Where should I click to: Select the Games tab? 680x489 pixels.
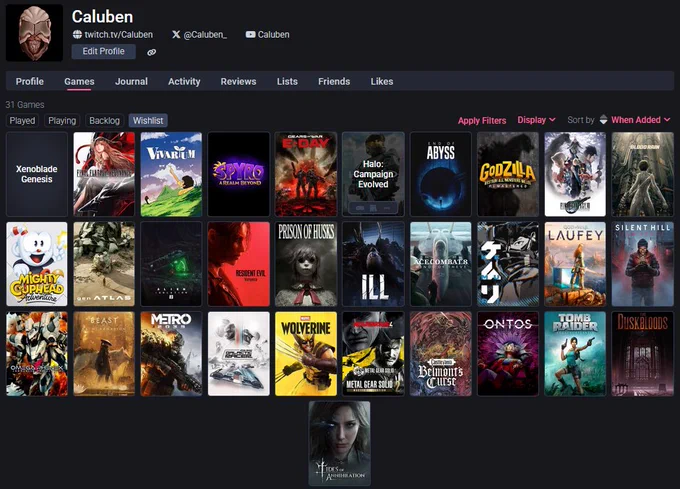click(x=79, y=82)
